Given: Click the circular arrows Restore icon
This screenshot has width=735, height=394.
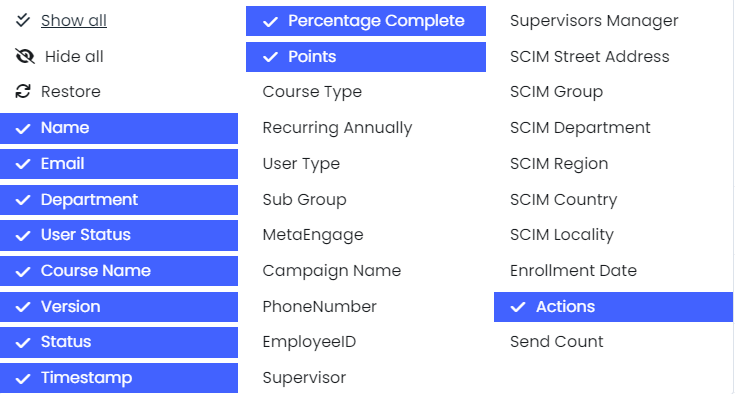Looking at the screenshot, I should pos(22,91).
